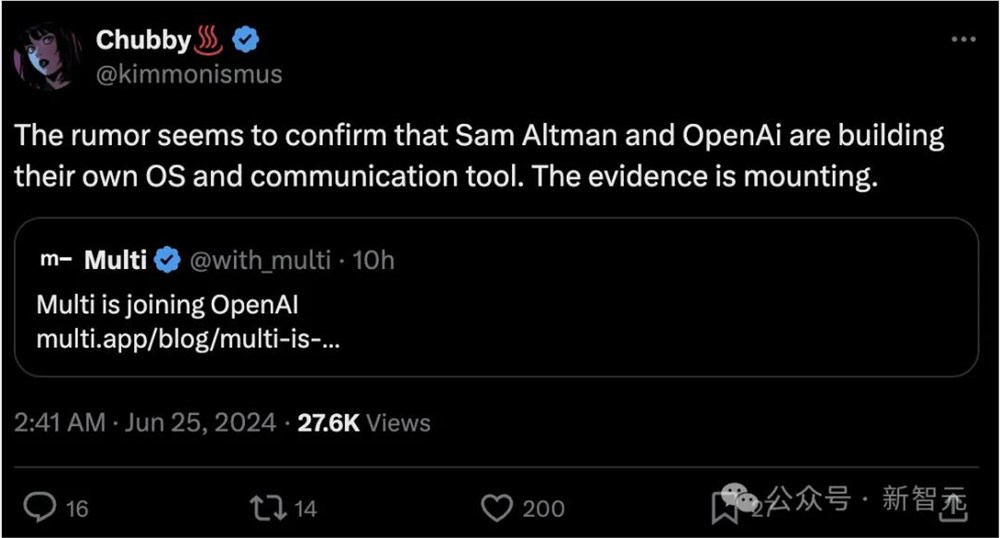The image size is (1000, 538).
Task: Click Multi's blue verified checkmark badge
Action: tap(168, 261)
